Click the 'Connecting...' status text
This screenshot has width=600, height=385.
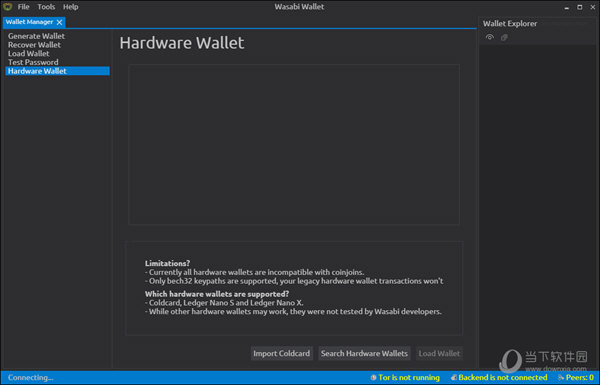(31, 378)
